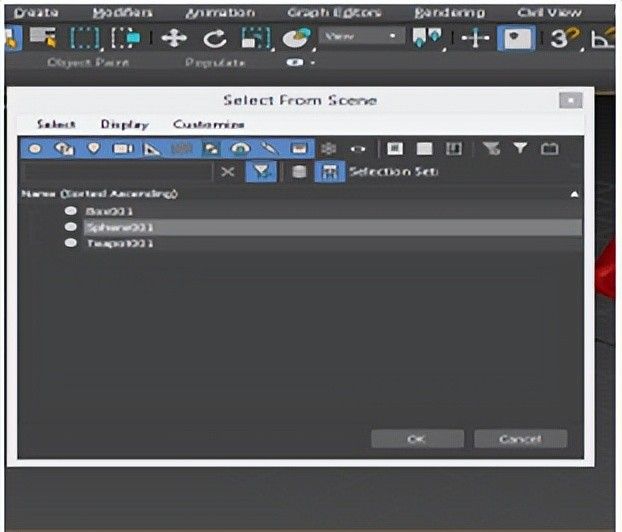
Task: Open the Select by Name tool in main toolbar
Action: coord(43,38)
